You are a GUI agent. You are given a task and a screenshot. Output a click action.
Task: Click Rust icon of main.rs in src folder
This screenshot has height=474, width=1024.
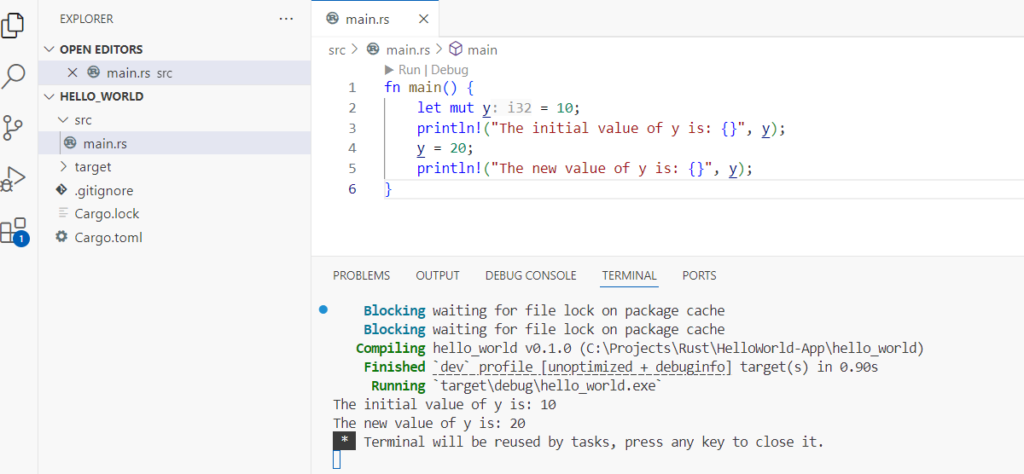(x=71, y=144)
